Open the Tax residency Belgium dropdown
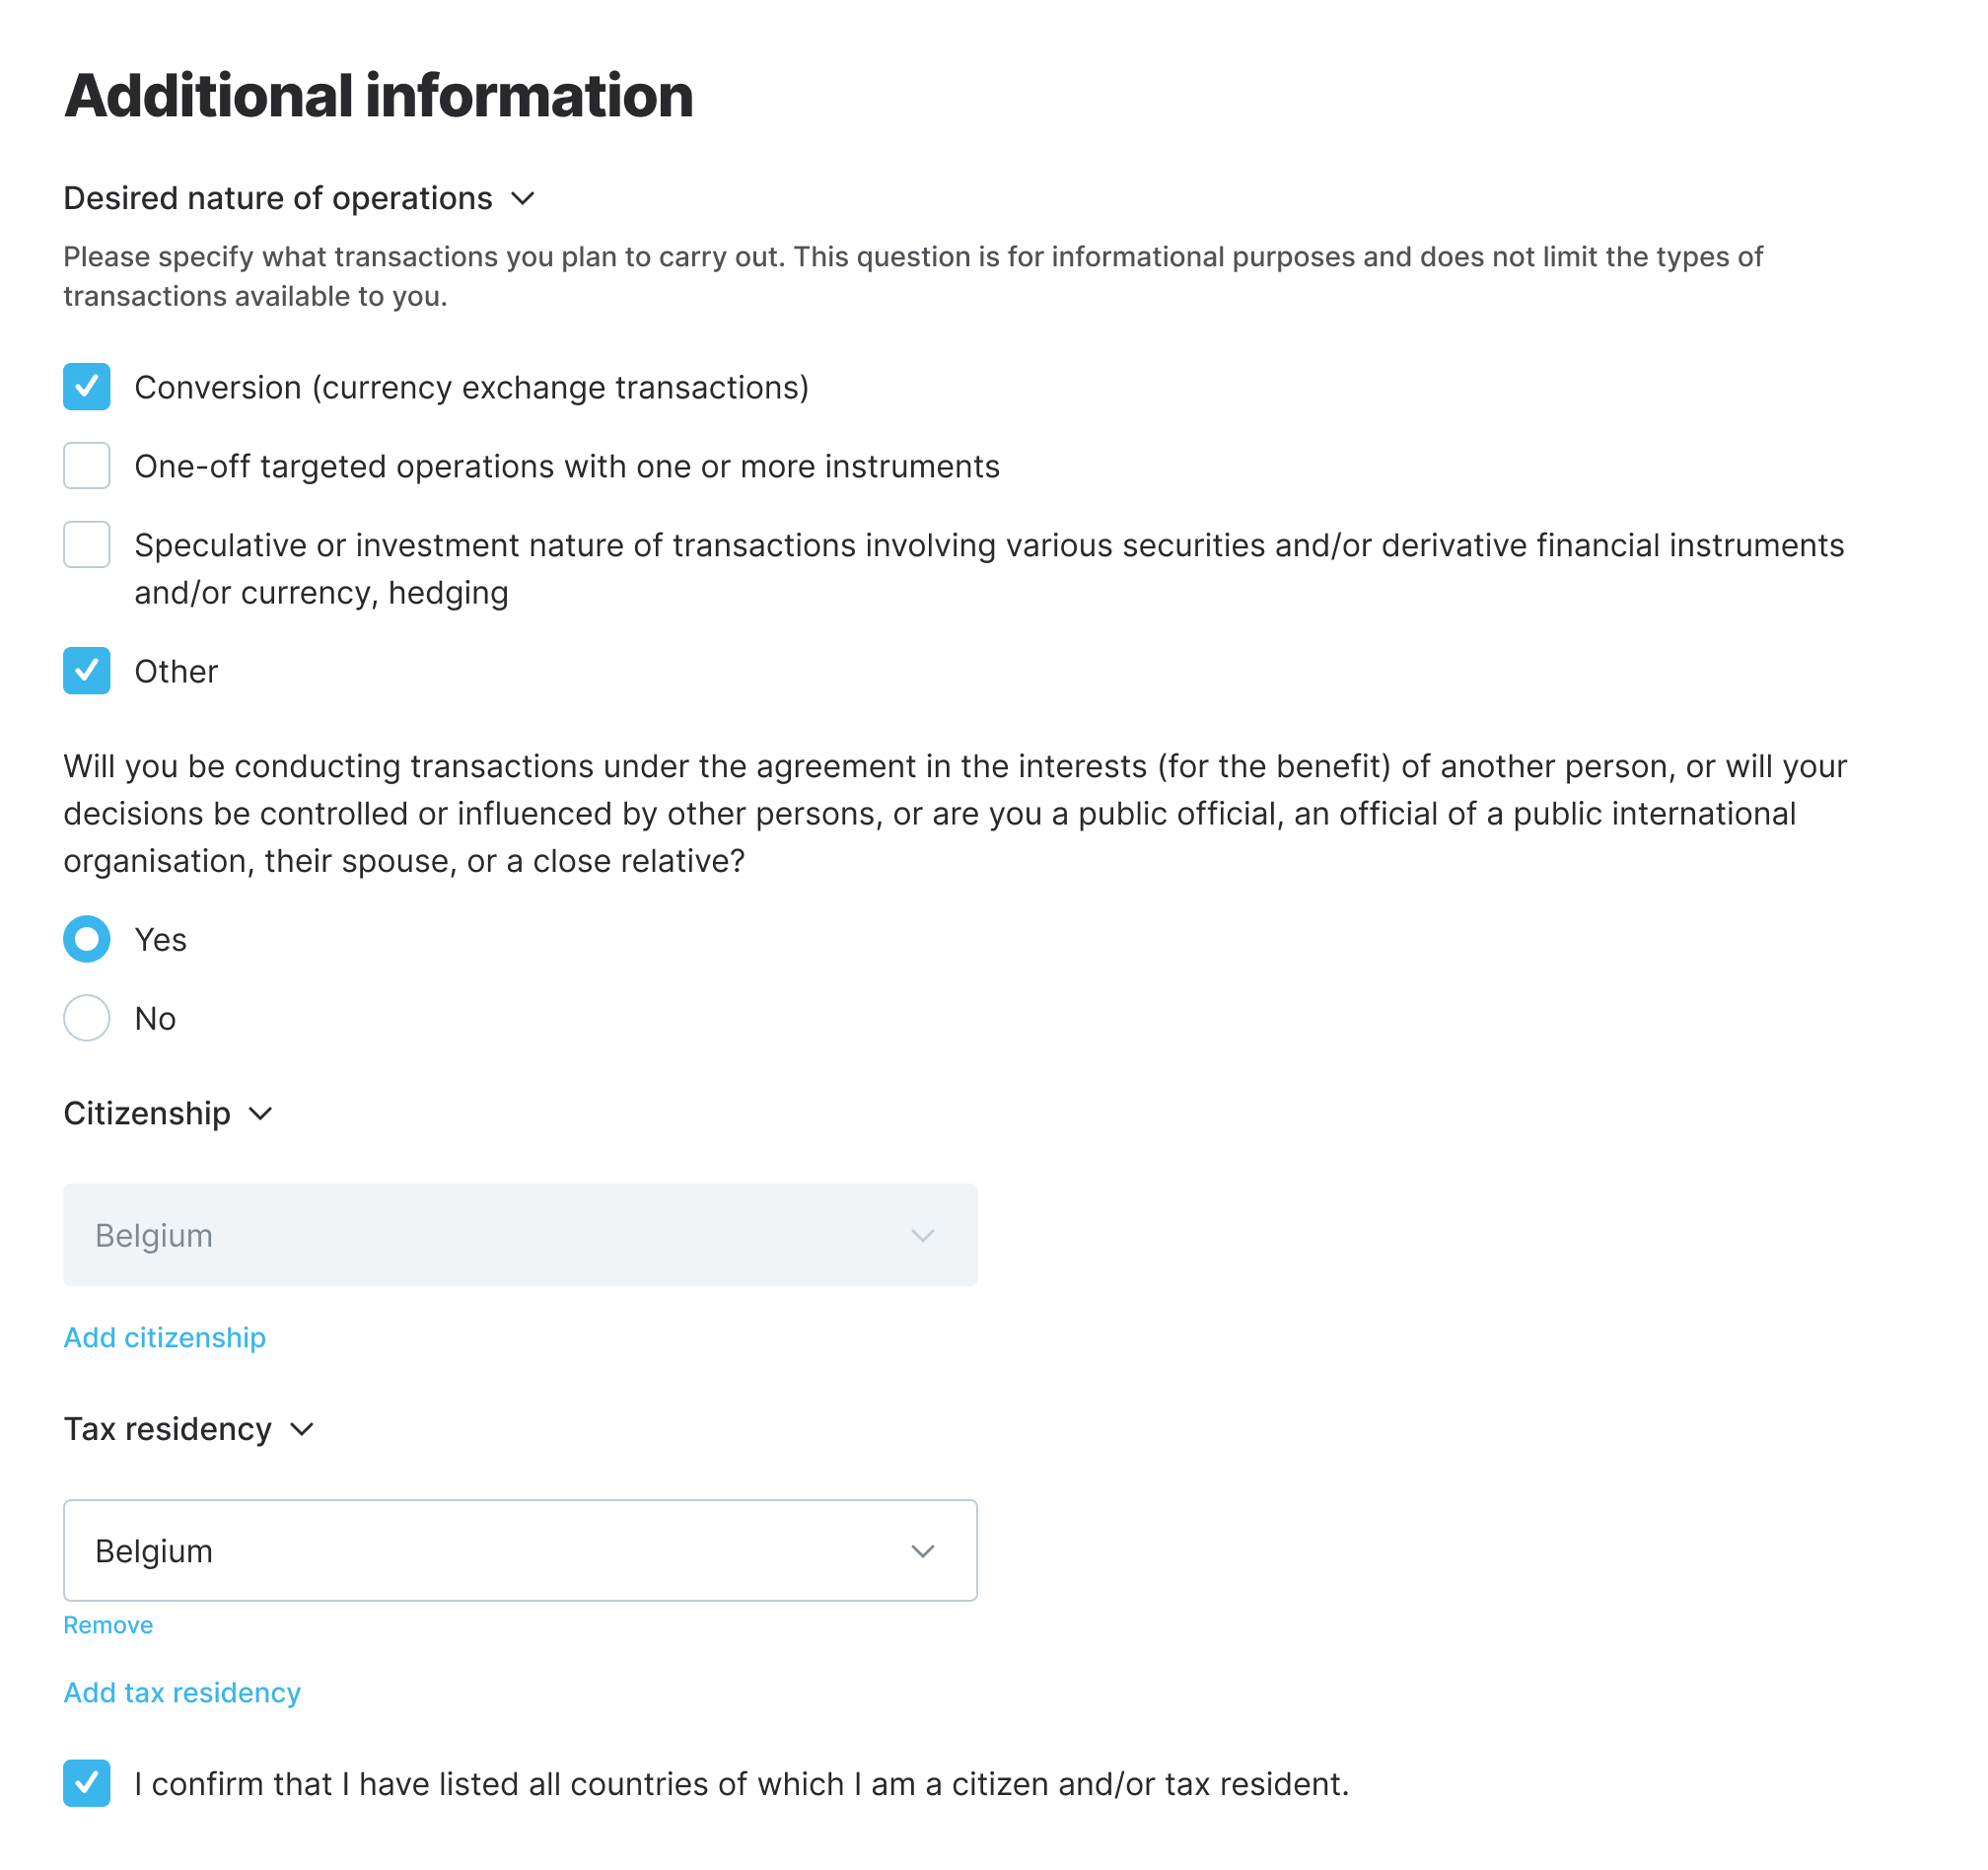Image resolution: width=1988 pixels, height=1870 pixels. point(520,1550)
